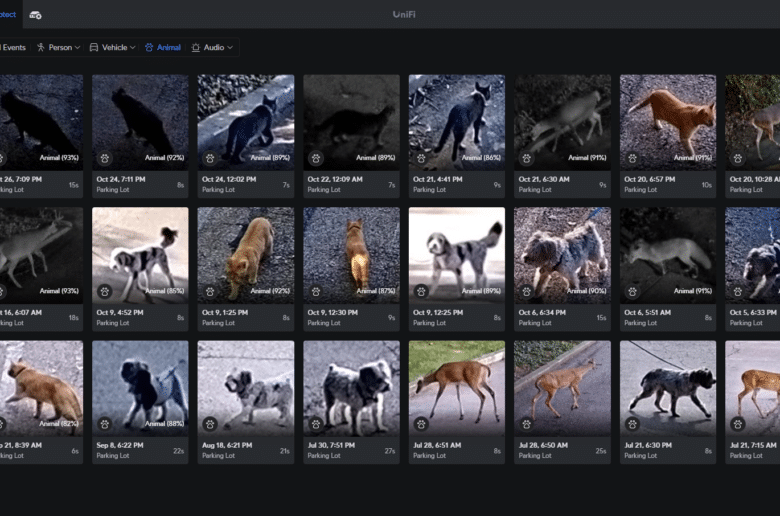Click the '27s' duration on Jul 30 clip
Screen dimensions: 780x516
pos(390,451)
